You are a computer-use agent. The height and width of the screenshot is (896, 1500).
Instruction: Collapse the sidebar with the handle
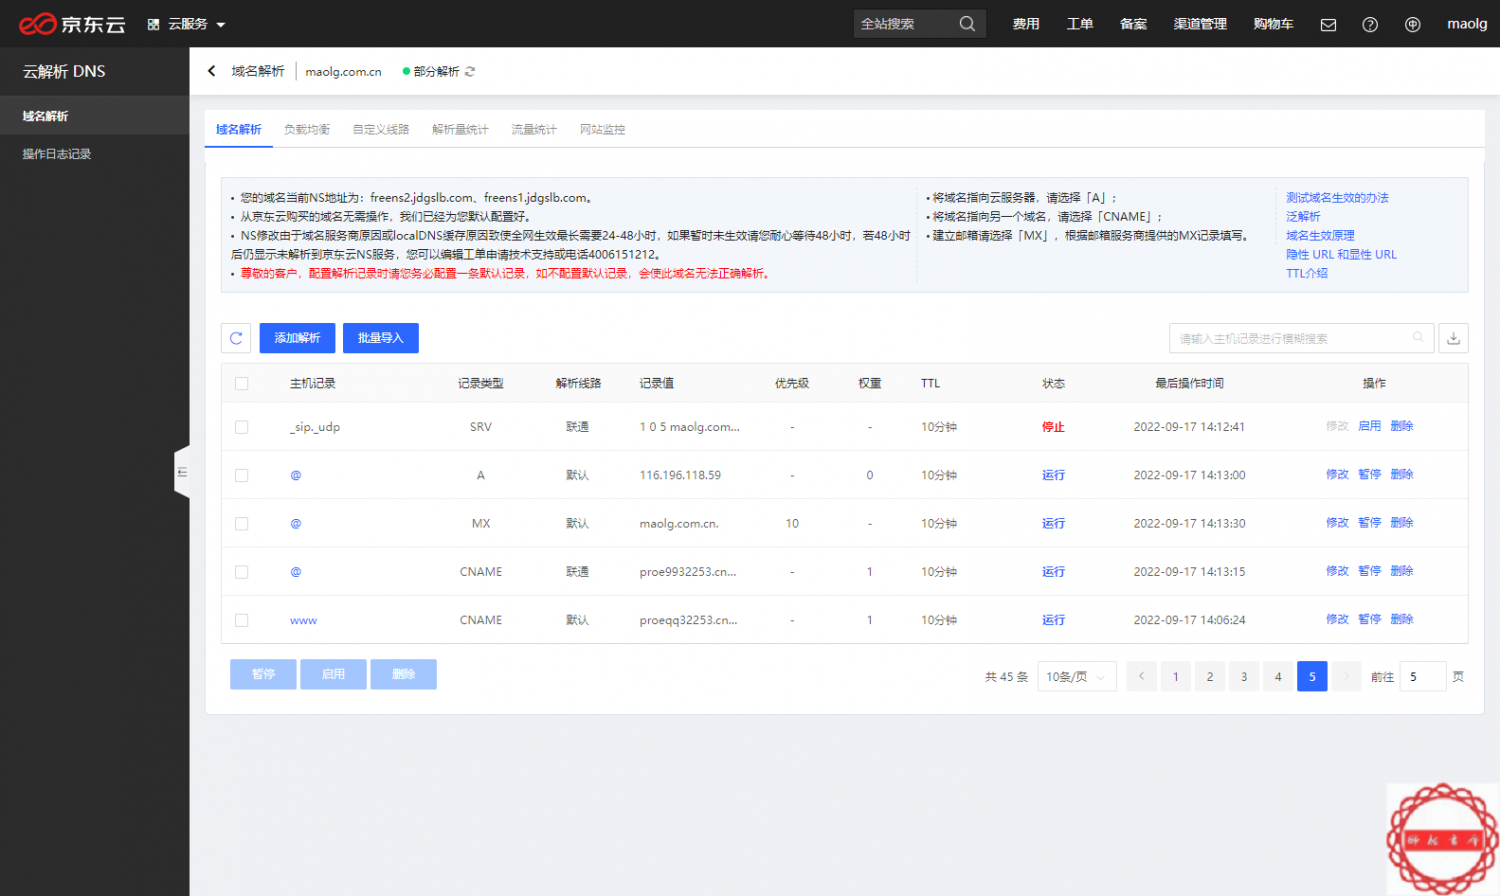point(182,472)
